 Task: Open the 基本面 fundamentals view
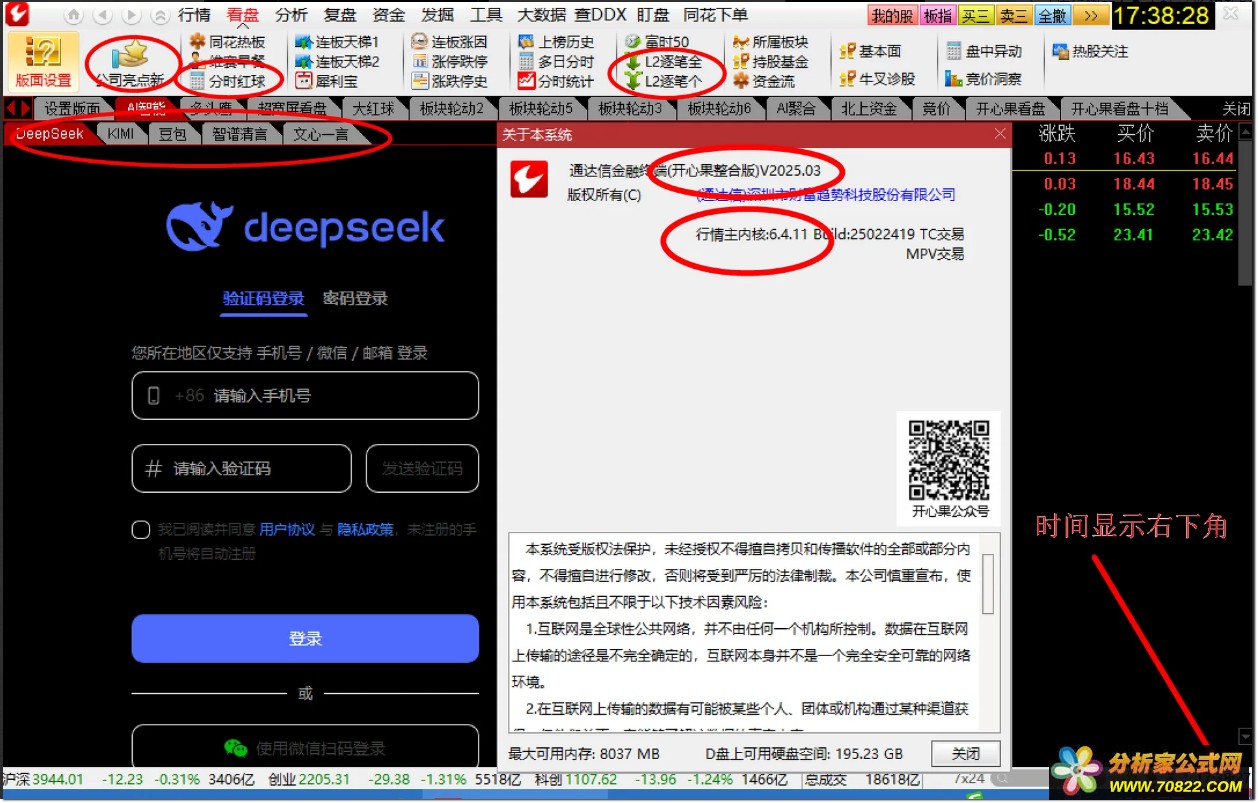pos(870,51)
